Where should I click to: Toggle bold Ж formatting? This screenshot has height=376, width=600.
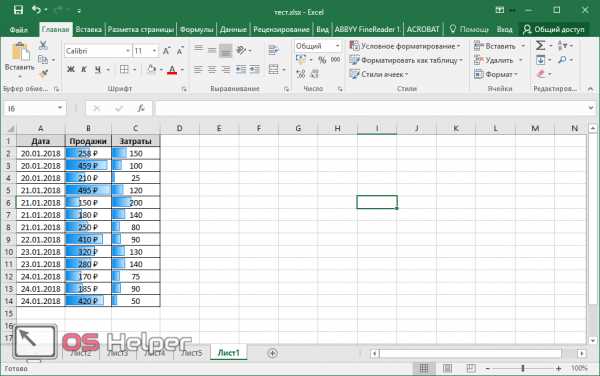click(x=71, y=70)
